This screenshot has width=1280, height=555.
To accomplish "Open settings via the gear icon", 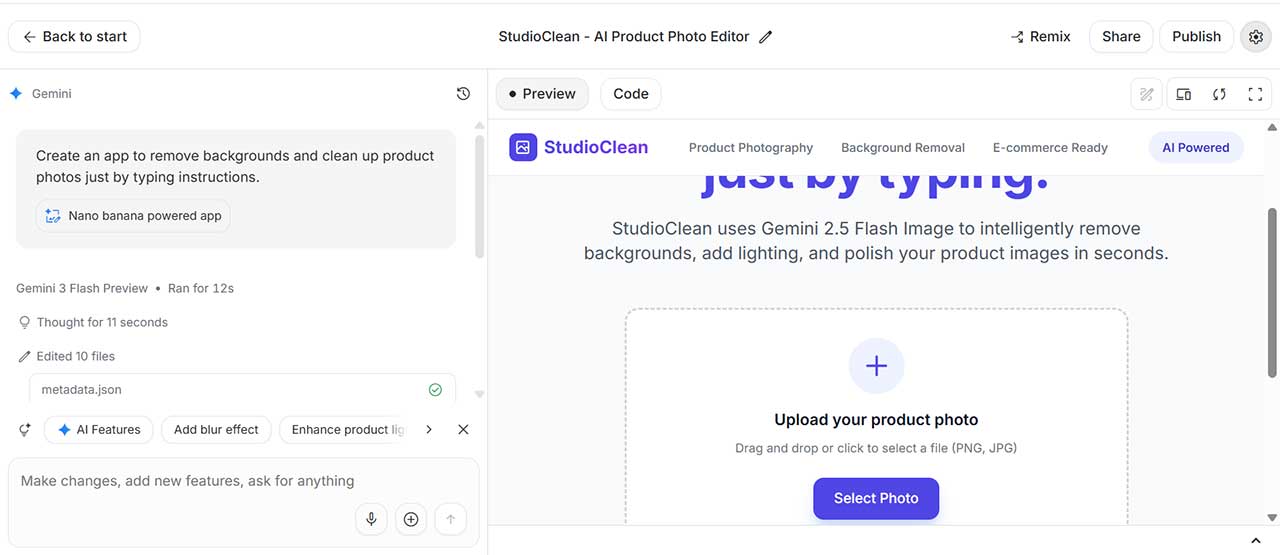I will coord(1256,37).
